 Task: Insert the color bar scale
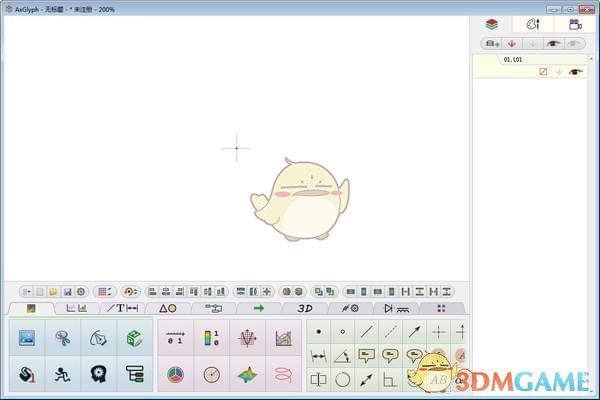click(211, 338)
